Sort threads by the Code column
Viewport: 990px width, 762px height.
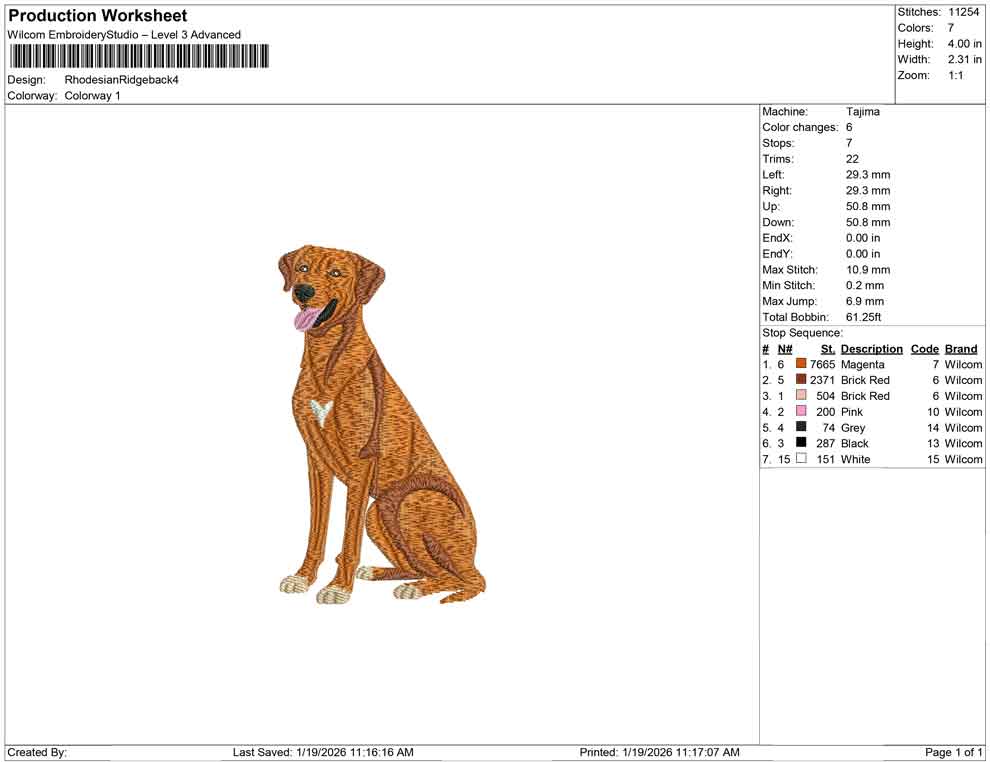(925, 348)
